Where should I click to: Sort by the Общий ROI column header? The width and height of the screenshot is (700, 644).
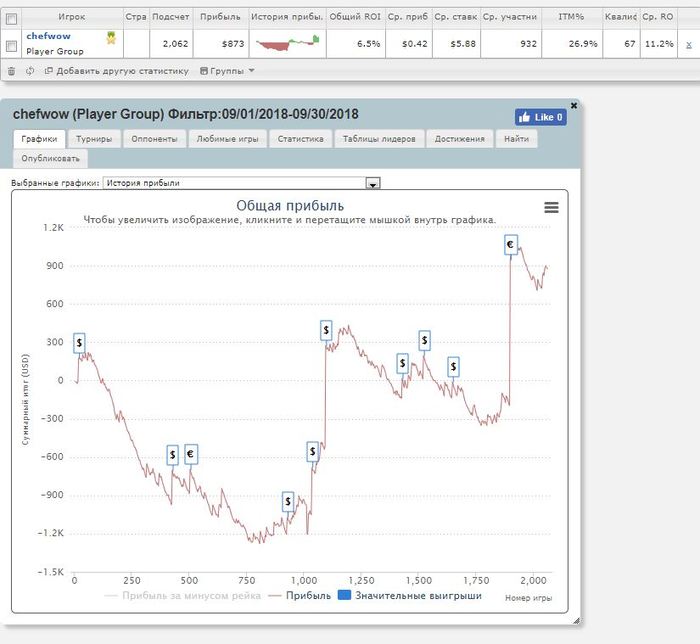tap(355, 17)
